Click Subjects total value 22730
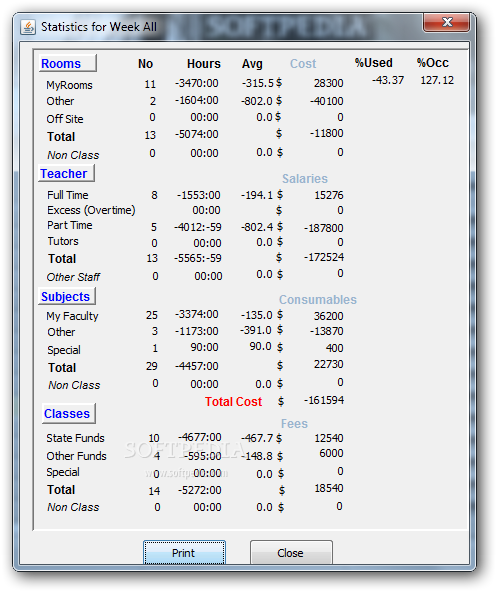 tap(328, 364)
